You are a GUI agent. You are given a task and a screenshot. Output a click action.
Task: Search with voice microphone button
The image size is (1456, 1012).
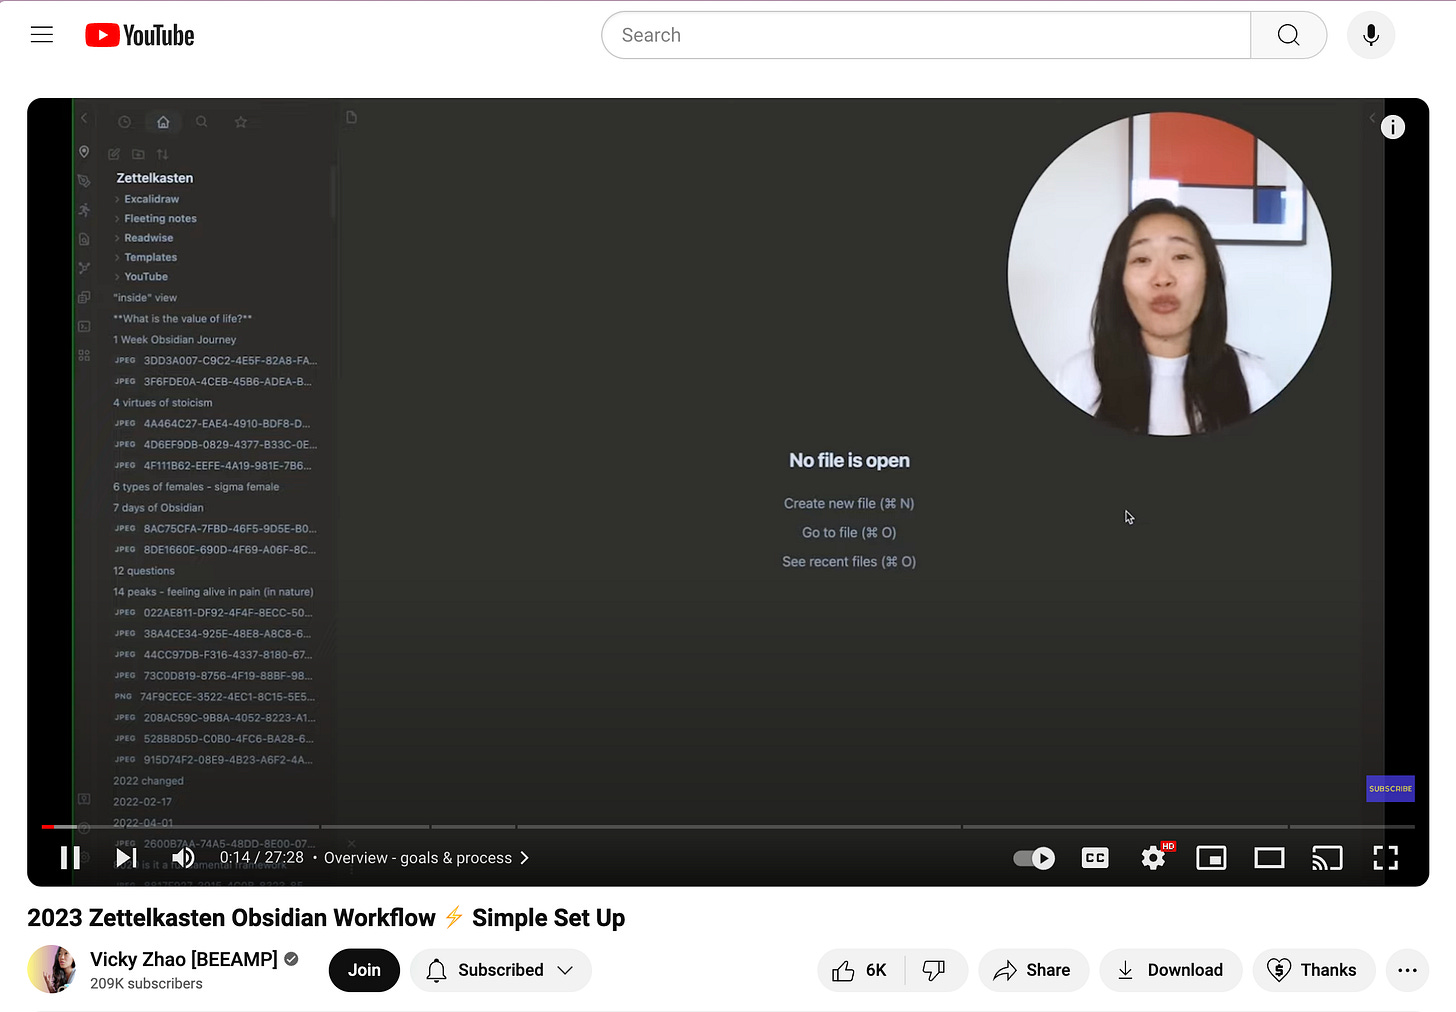click(1371, 35)
